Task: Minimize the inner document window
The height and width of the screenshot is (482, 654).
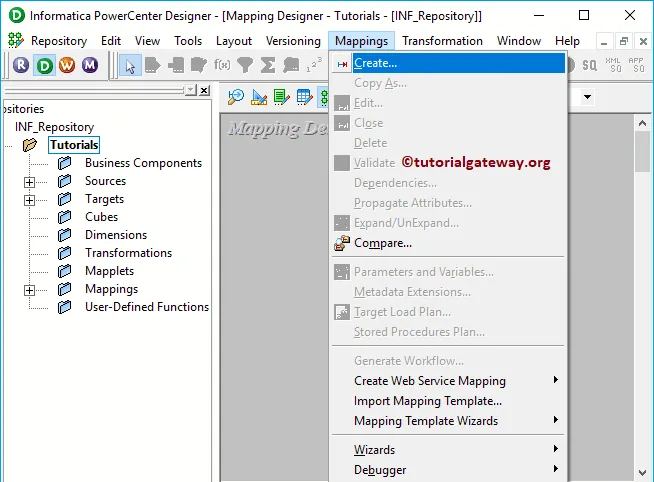Action: [x=604, y=41]
